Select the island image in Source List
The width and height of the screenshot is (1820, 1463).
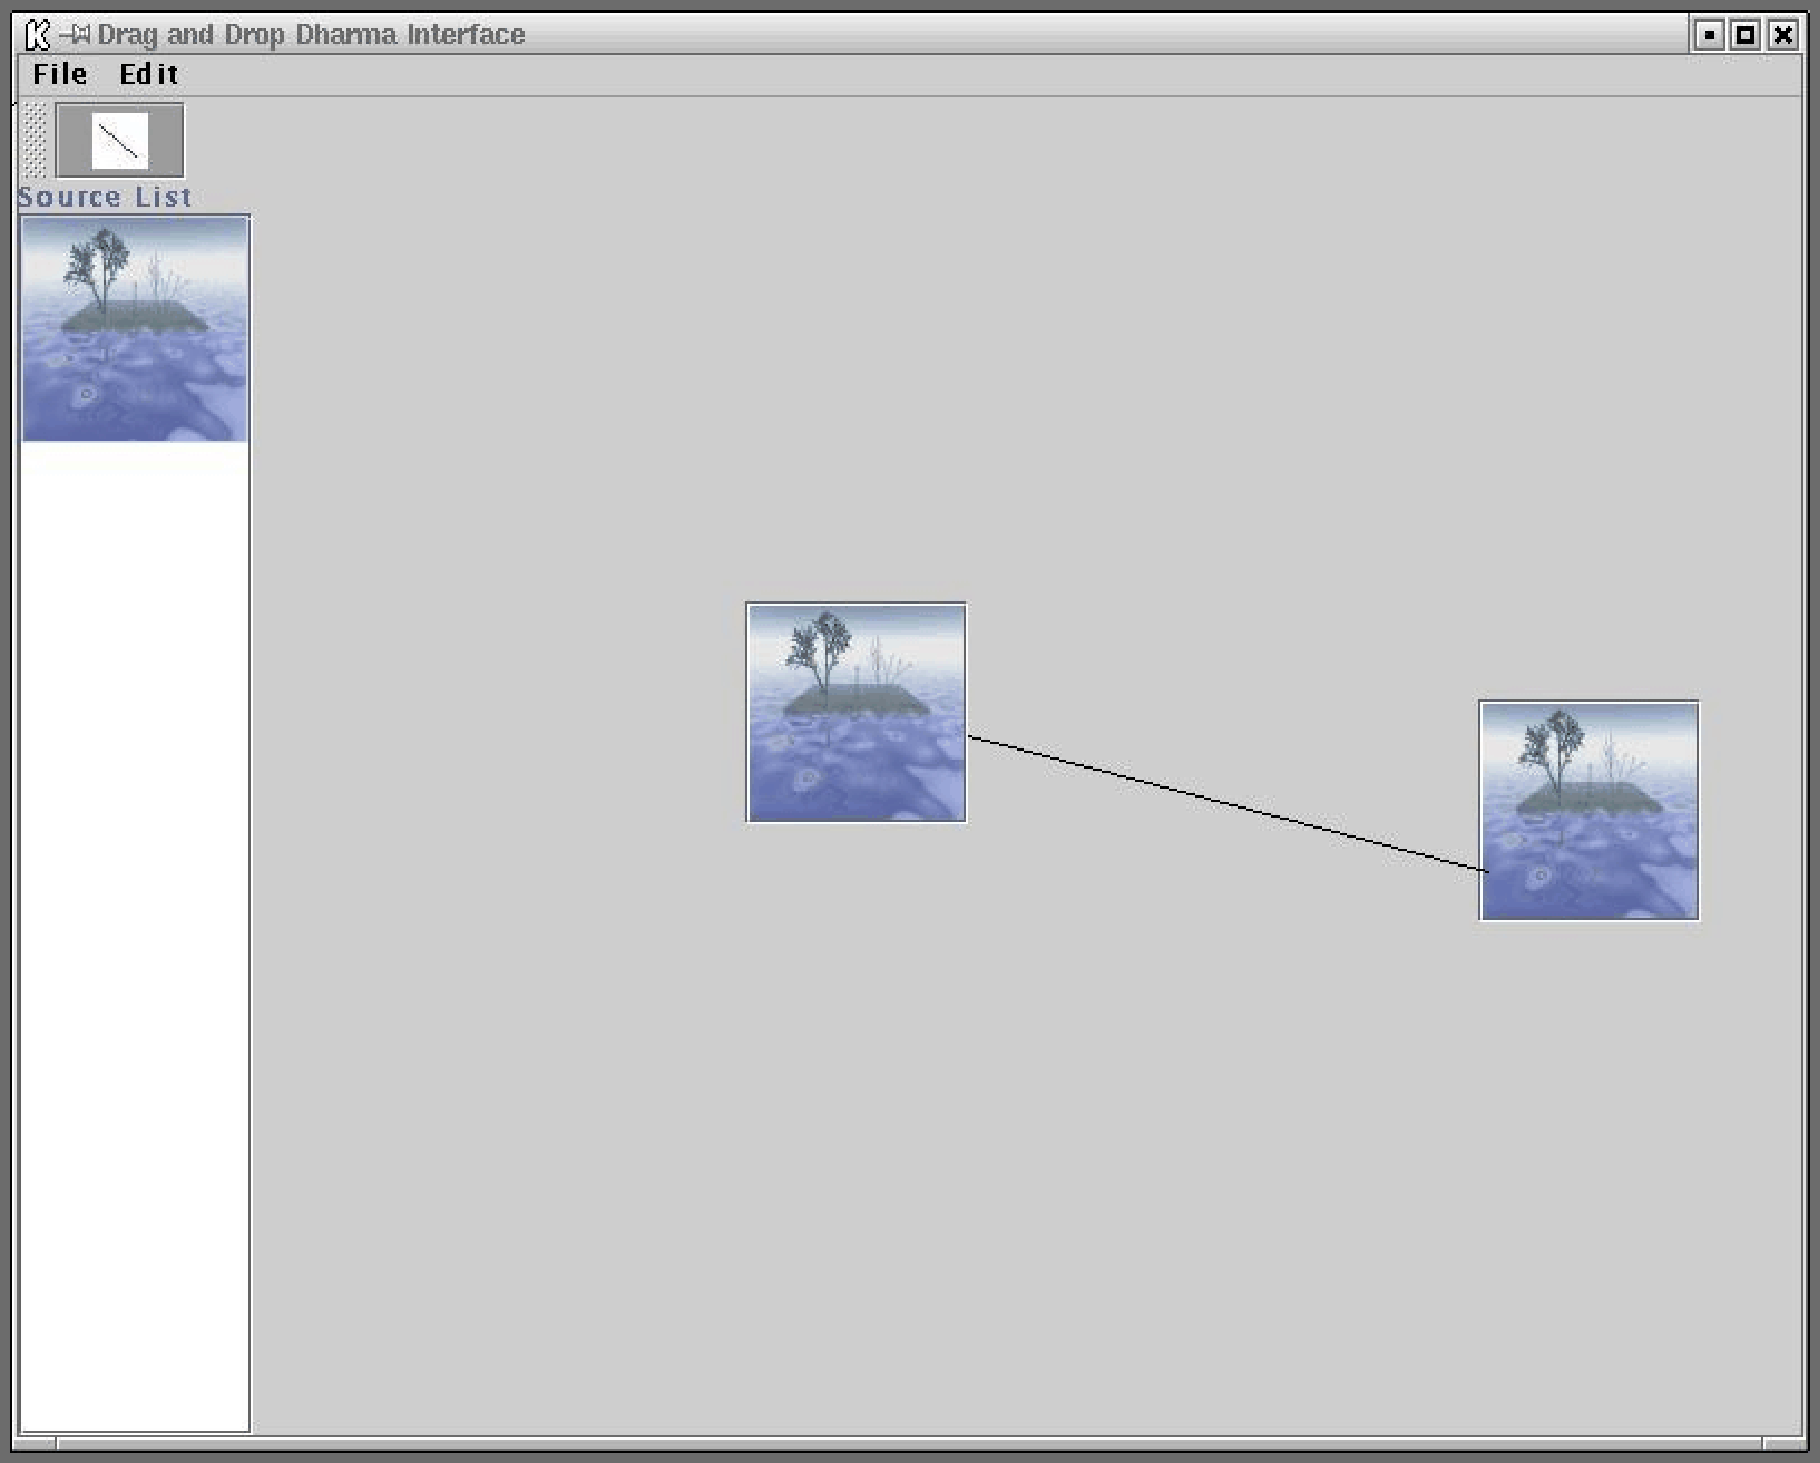(135, 329)
